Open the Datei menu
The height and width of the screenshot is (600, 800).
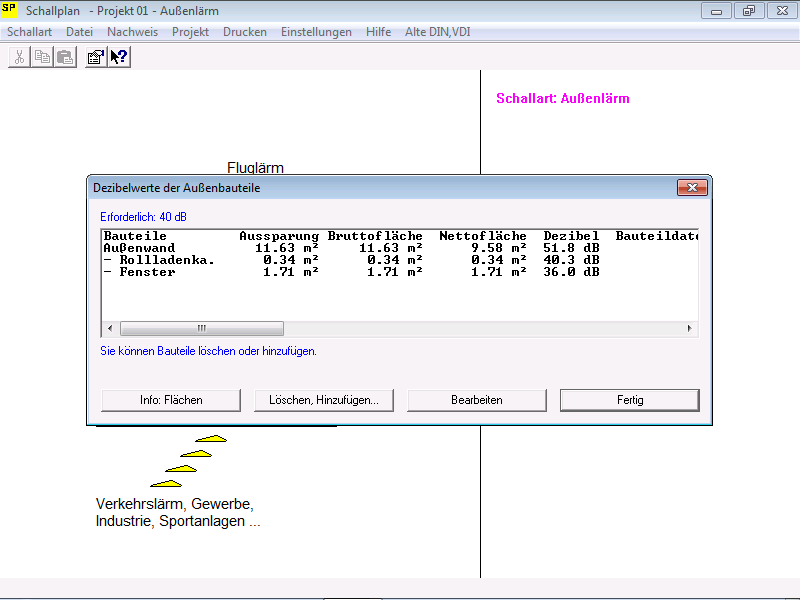tap(79, 32)
